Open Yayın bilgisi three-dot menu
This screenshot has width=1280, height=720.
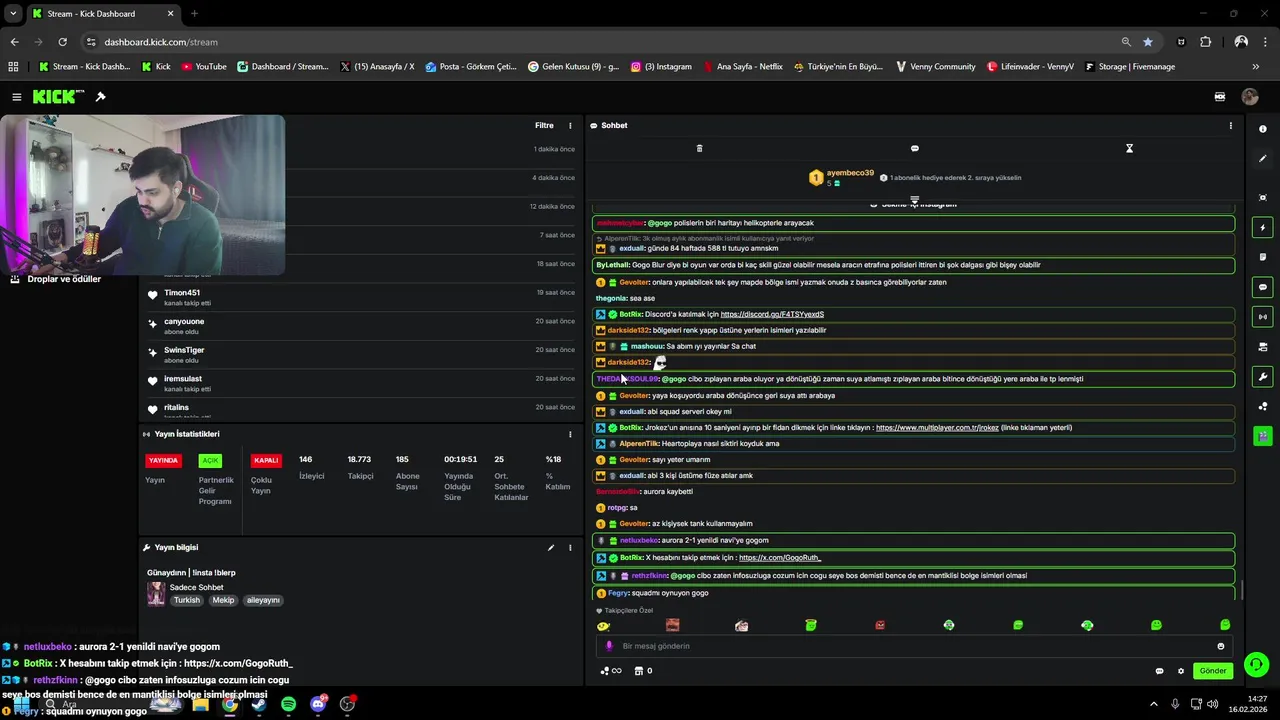tap(570, 547)
